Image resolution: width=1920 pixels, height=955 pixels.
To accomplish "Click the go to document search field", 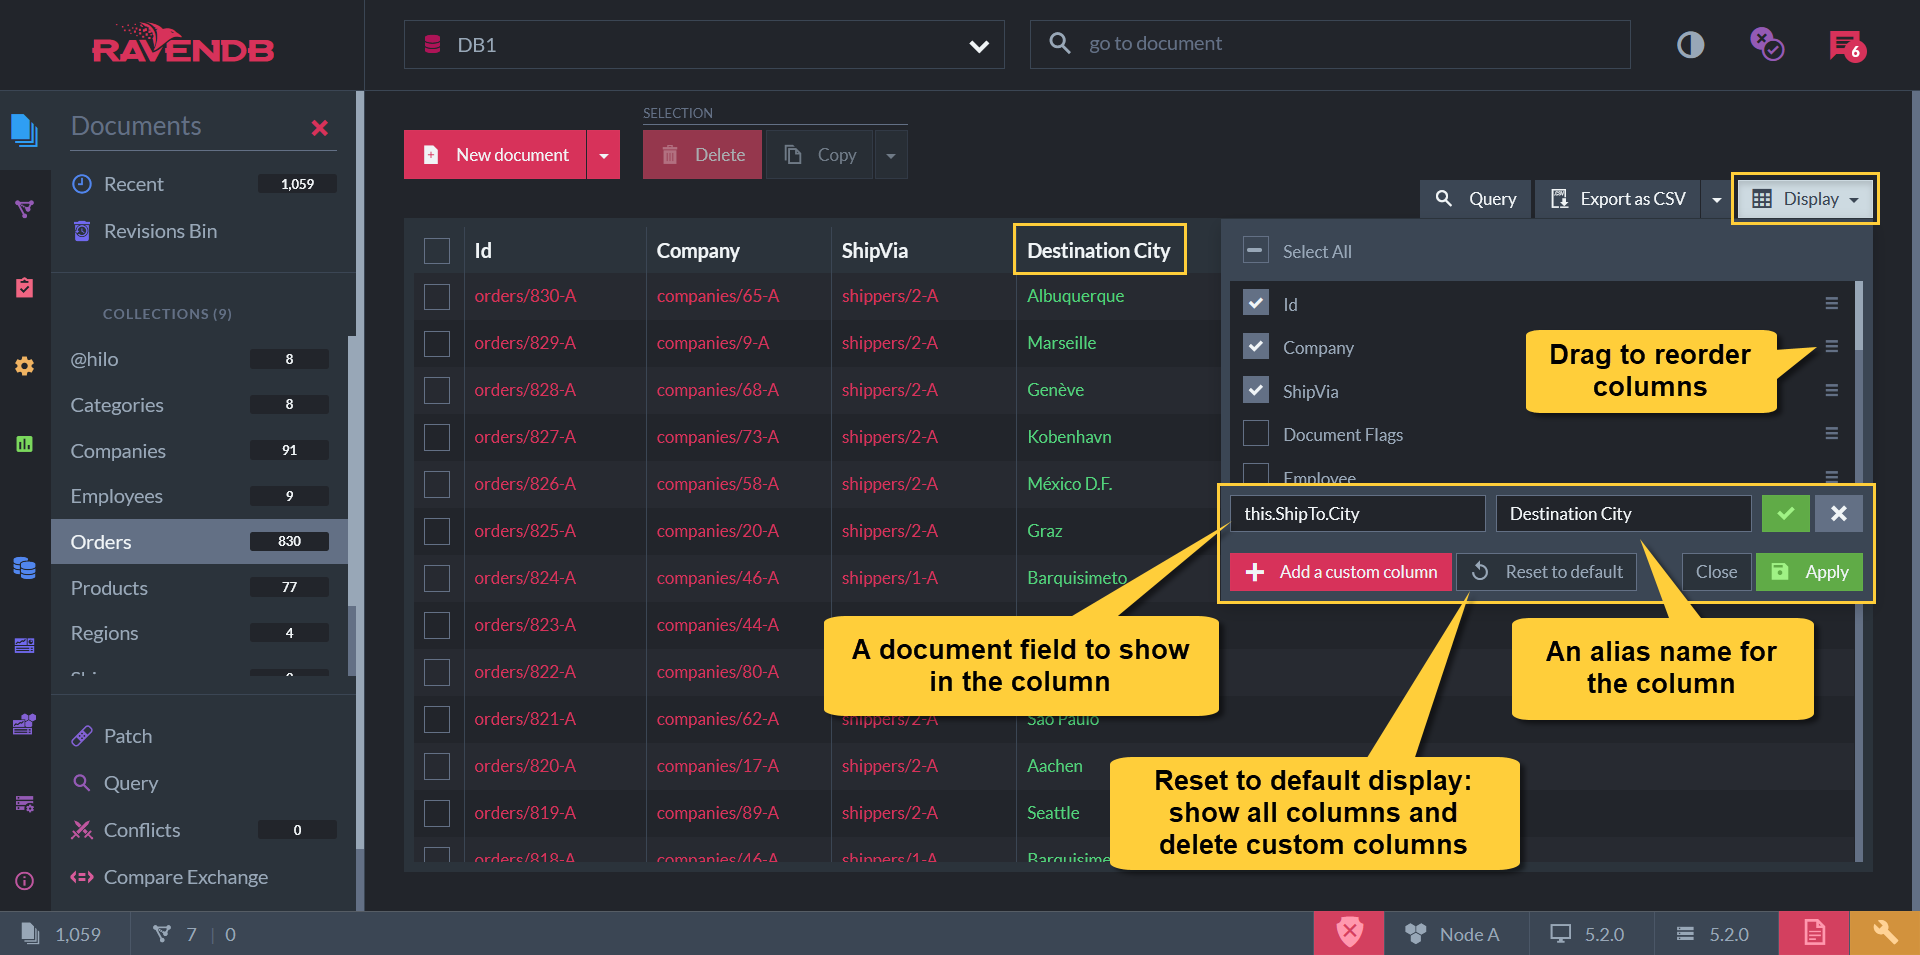I will (1330, 44).
